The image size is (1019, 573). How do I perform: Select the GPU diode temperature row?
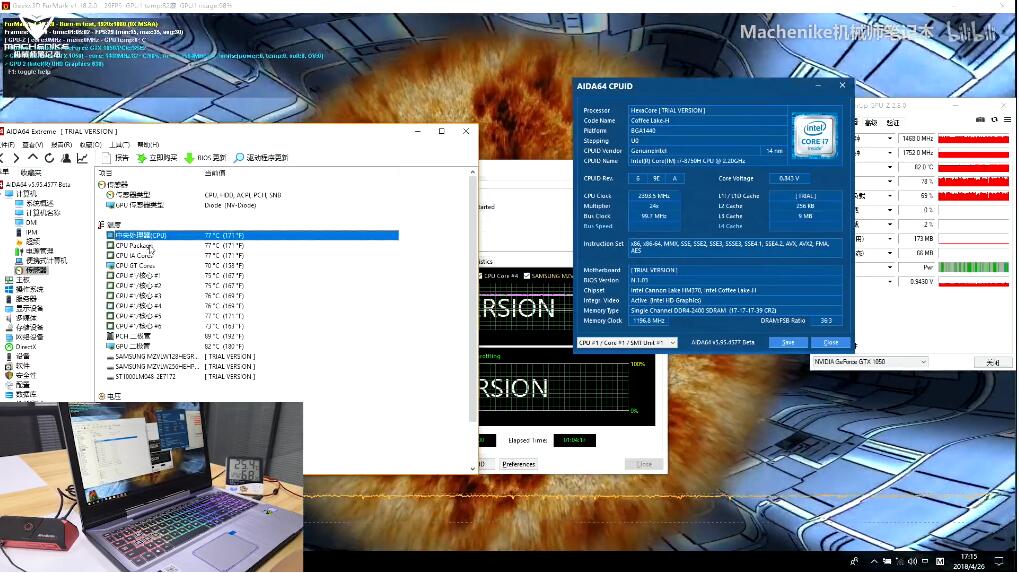click(x=253, y=346)
